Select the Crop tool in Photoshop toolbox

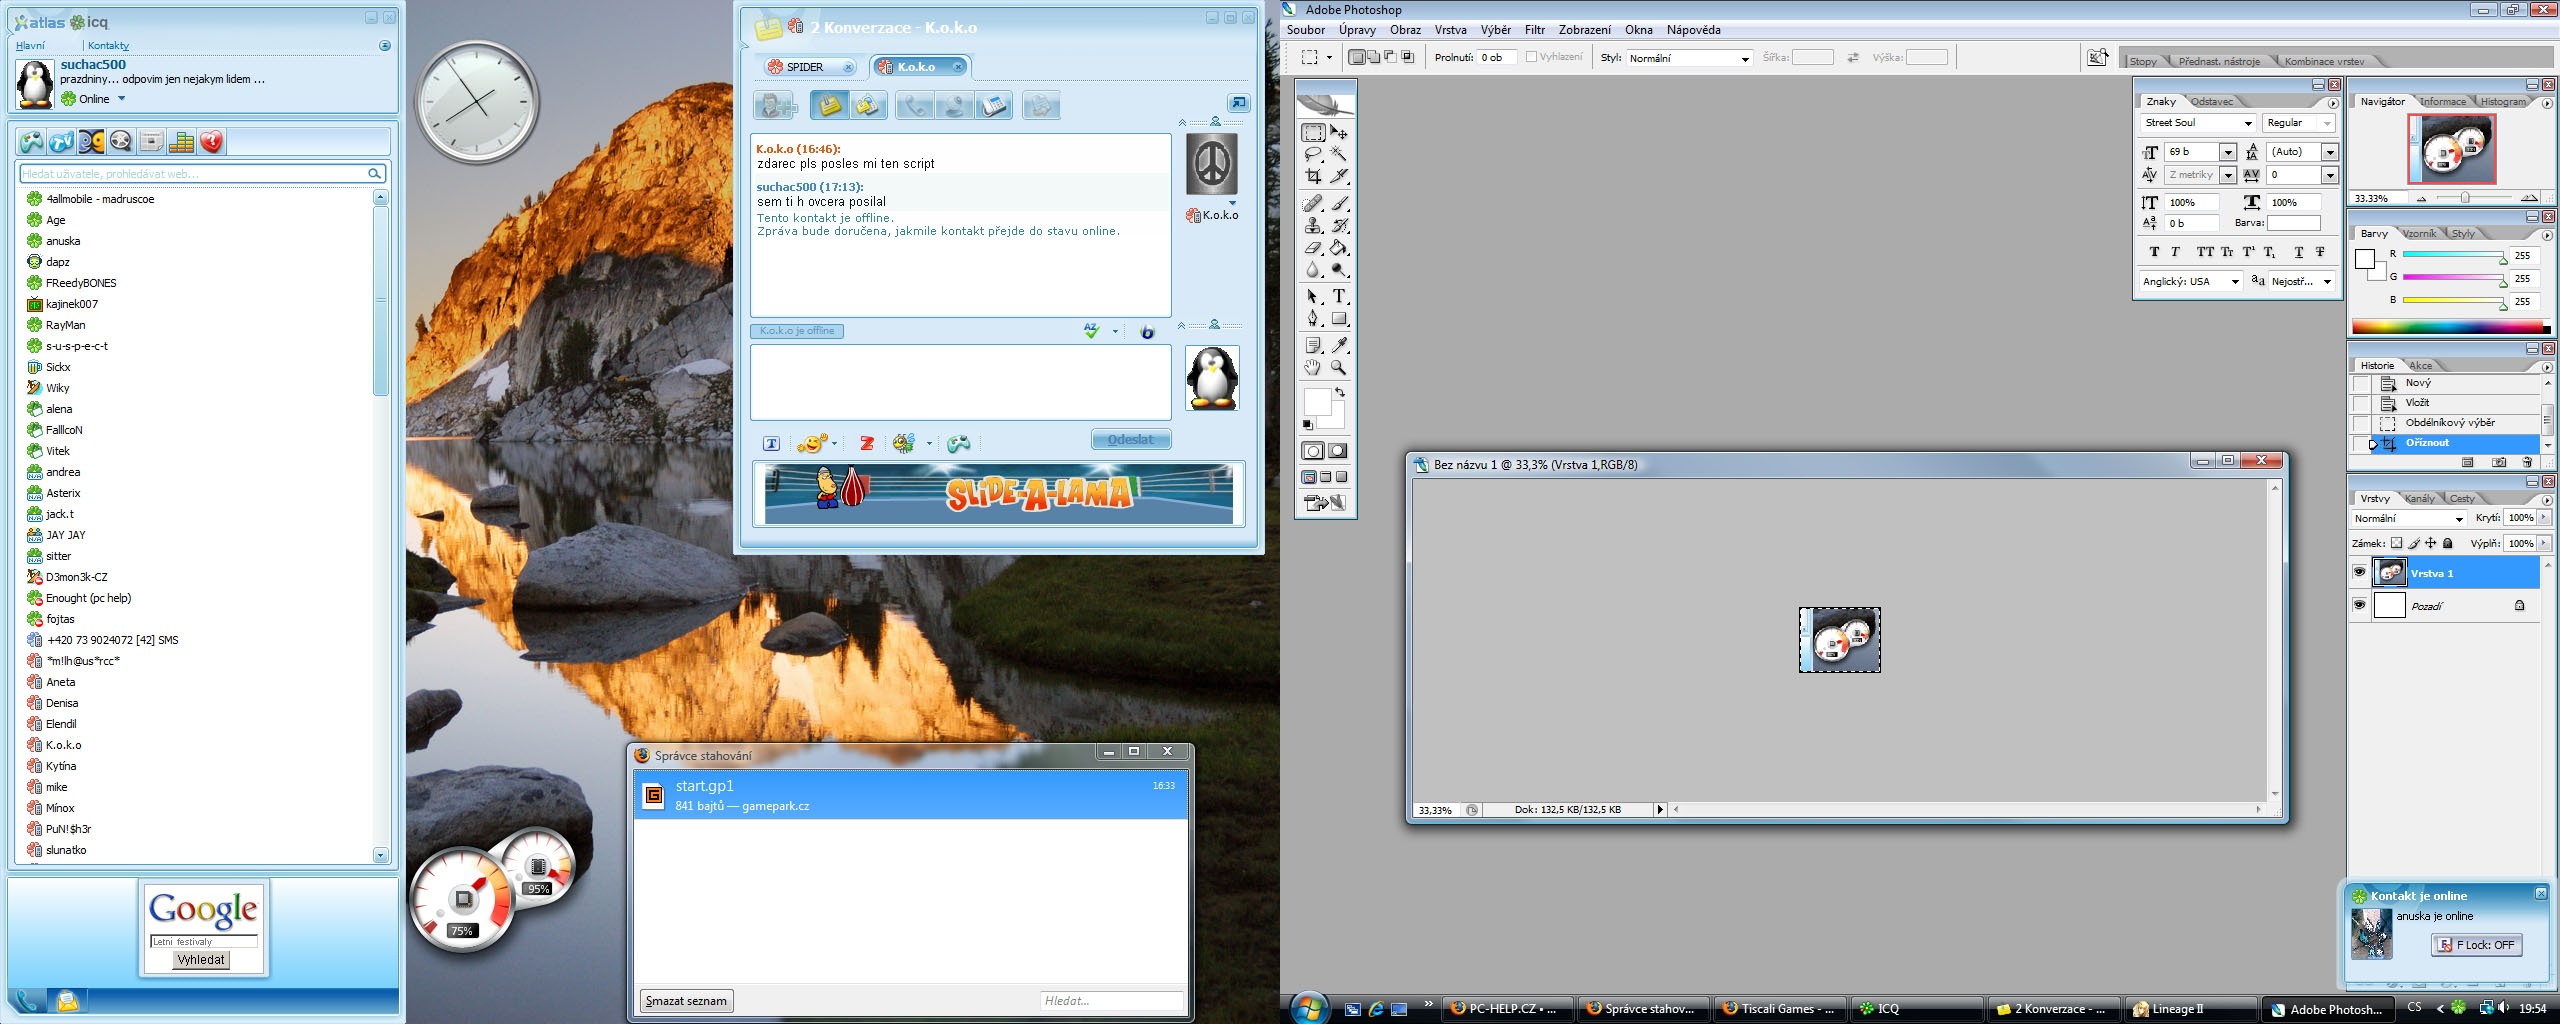pyautogui.click(x=1313, y=177)
